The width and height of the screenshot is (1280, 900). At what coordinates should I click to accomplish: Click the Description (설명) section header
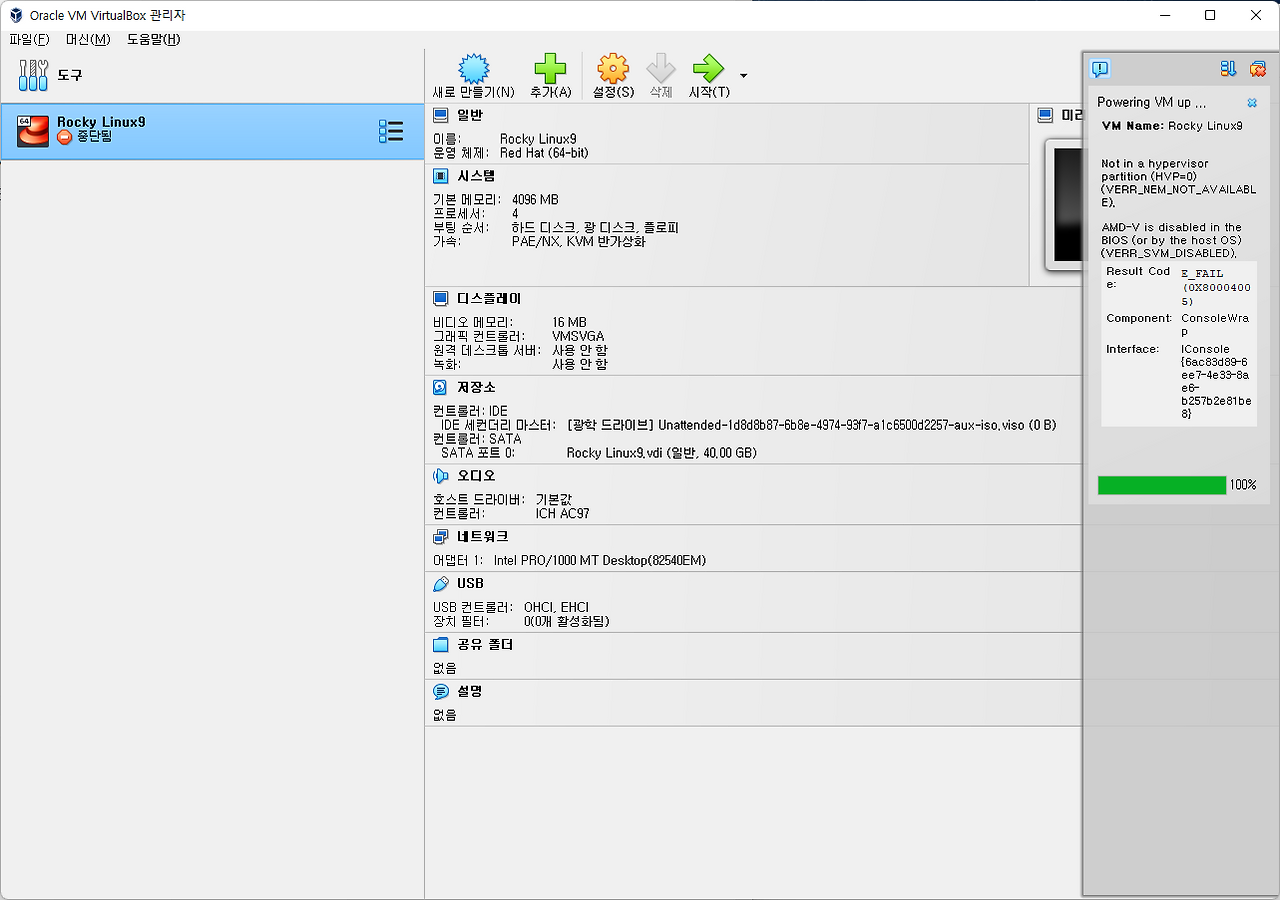470,692
